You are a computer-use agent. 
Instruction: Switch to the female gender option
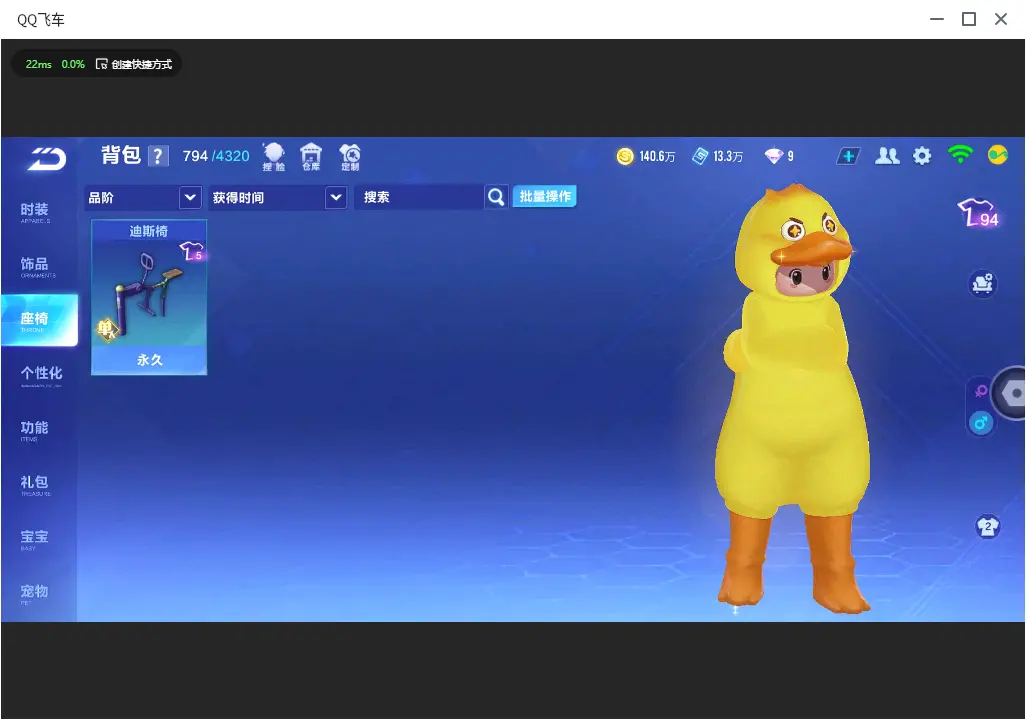[981, 391]
